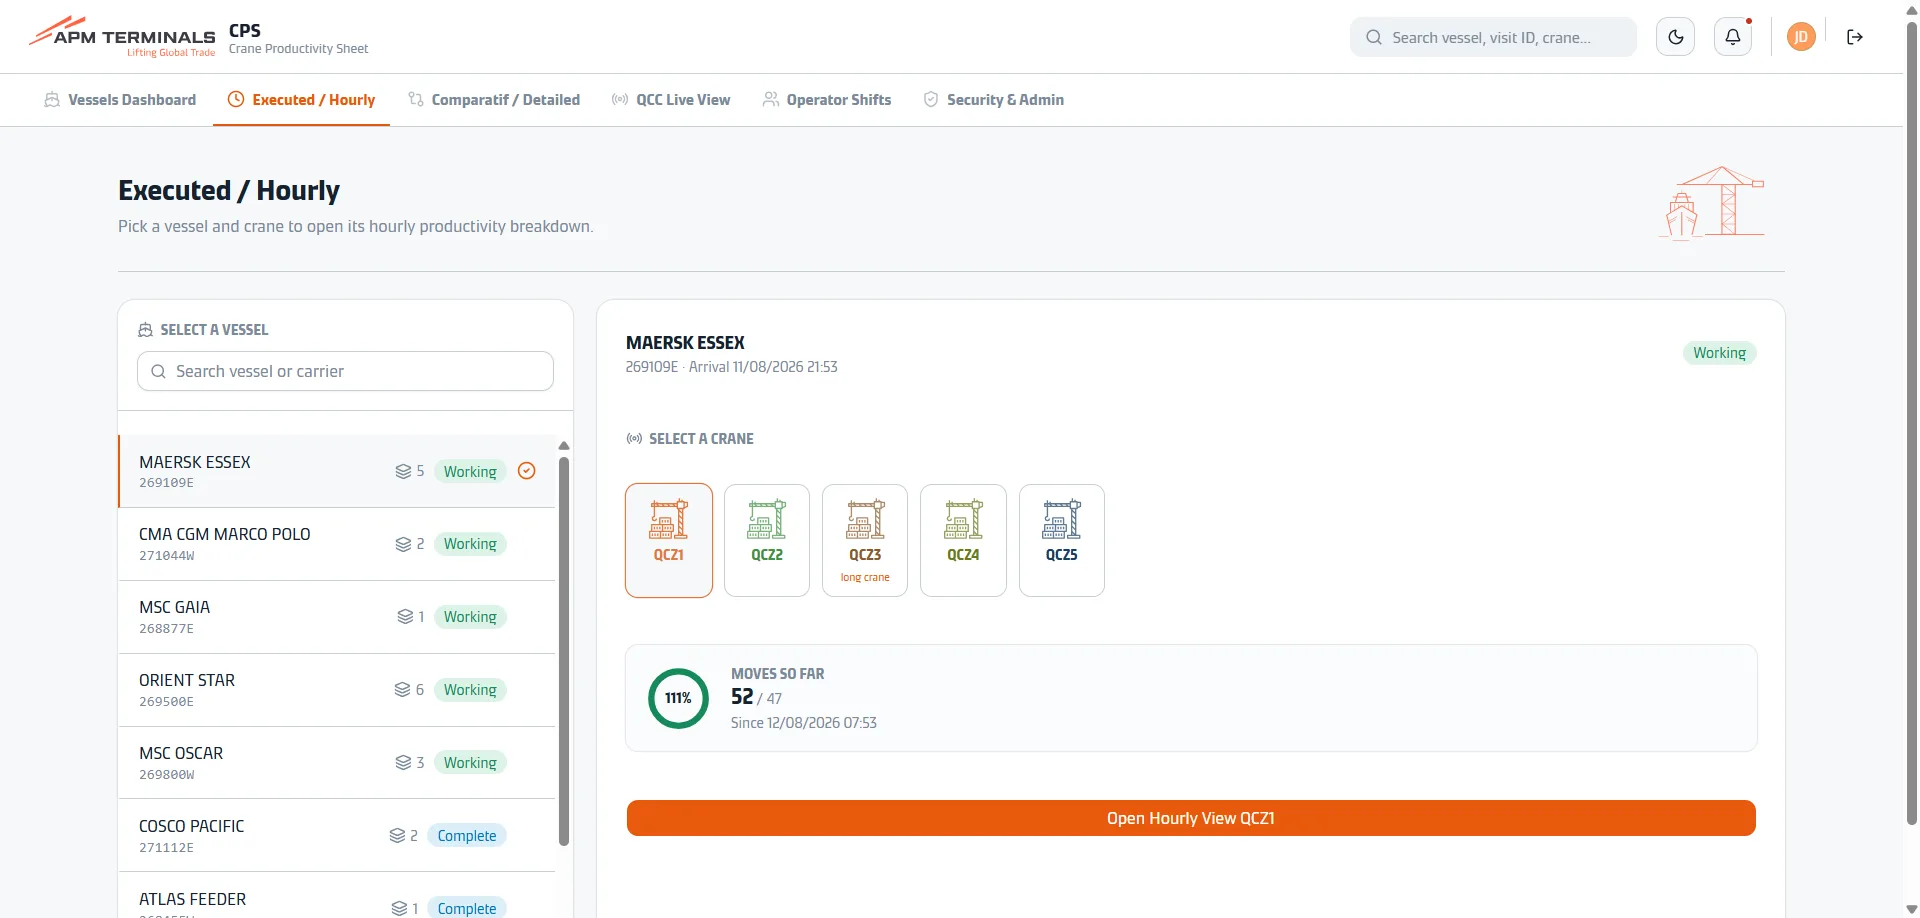This screenshot has height=918, width=1920.
Task: Select crane QCZ4 card
Action: point(963,540)
